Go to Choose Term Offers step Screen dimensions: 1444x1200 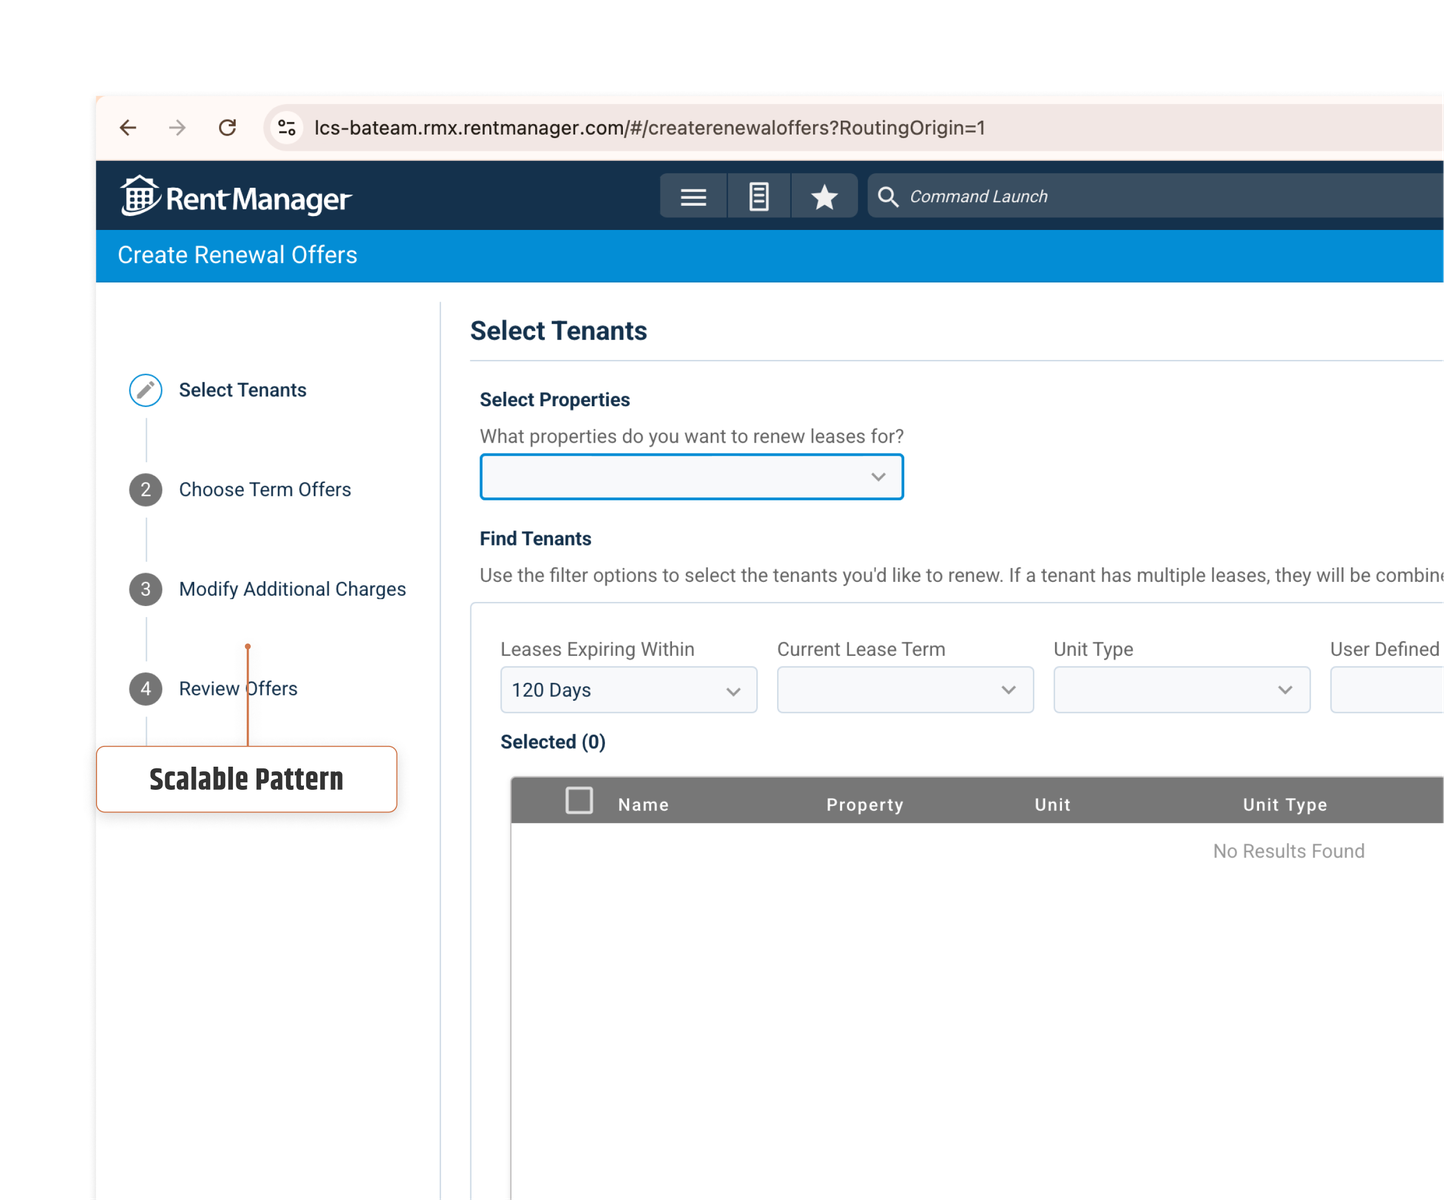(265, 490)
